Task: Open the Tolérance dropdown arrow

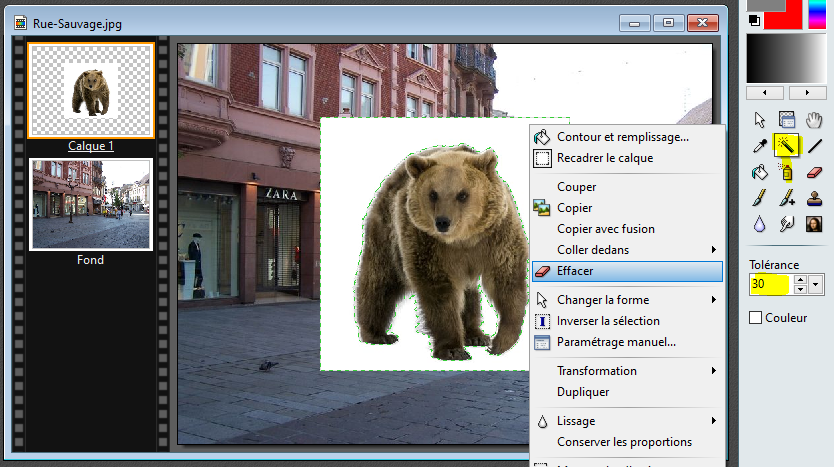Action: coord(817,285)
